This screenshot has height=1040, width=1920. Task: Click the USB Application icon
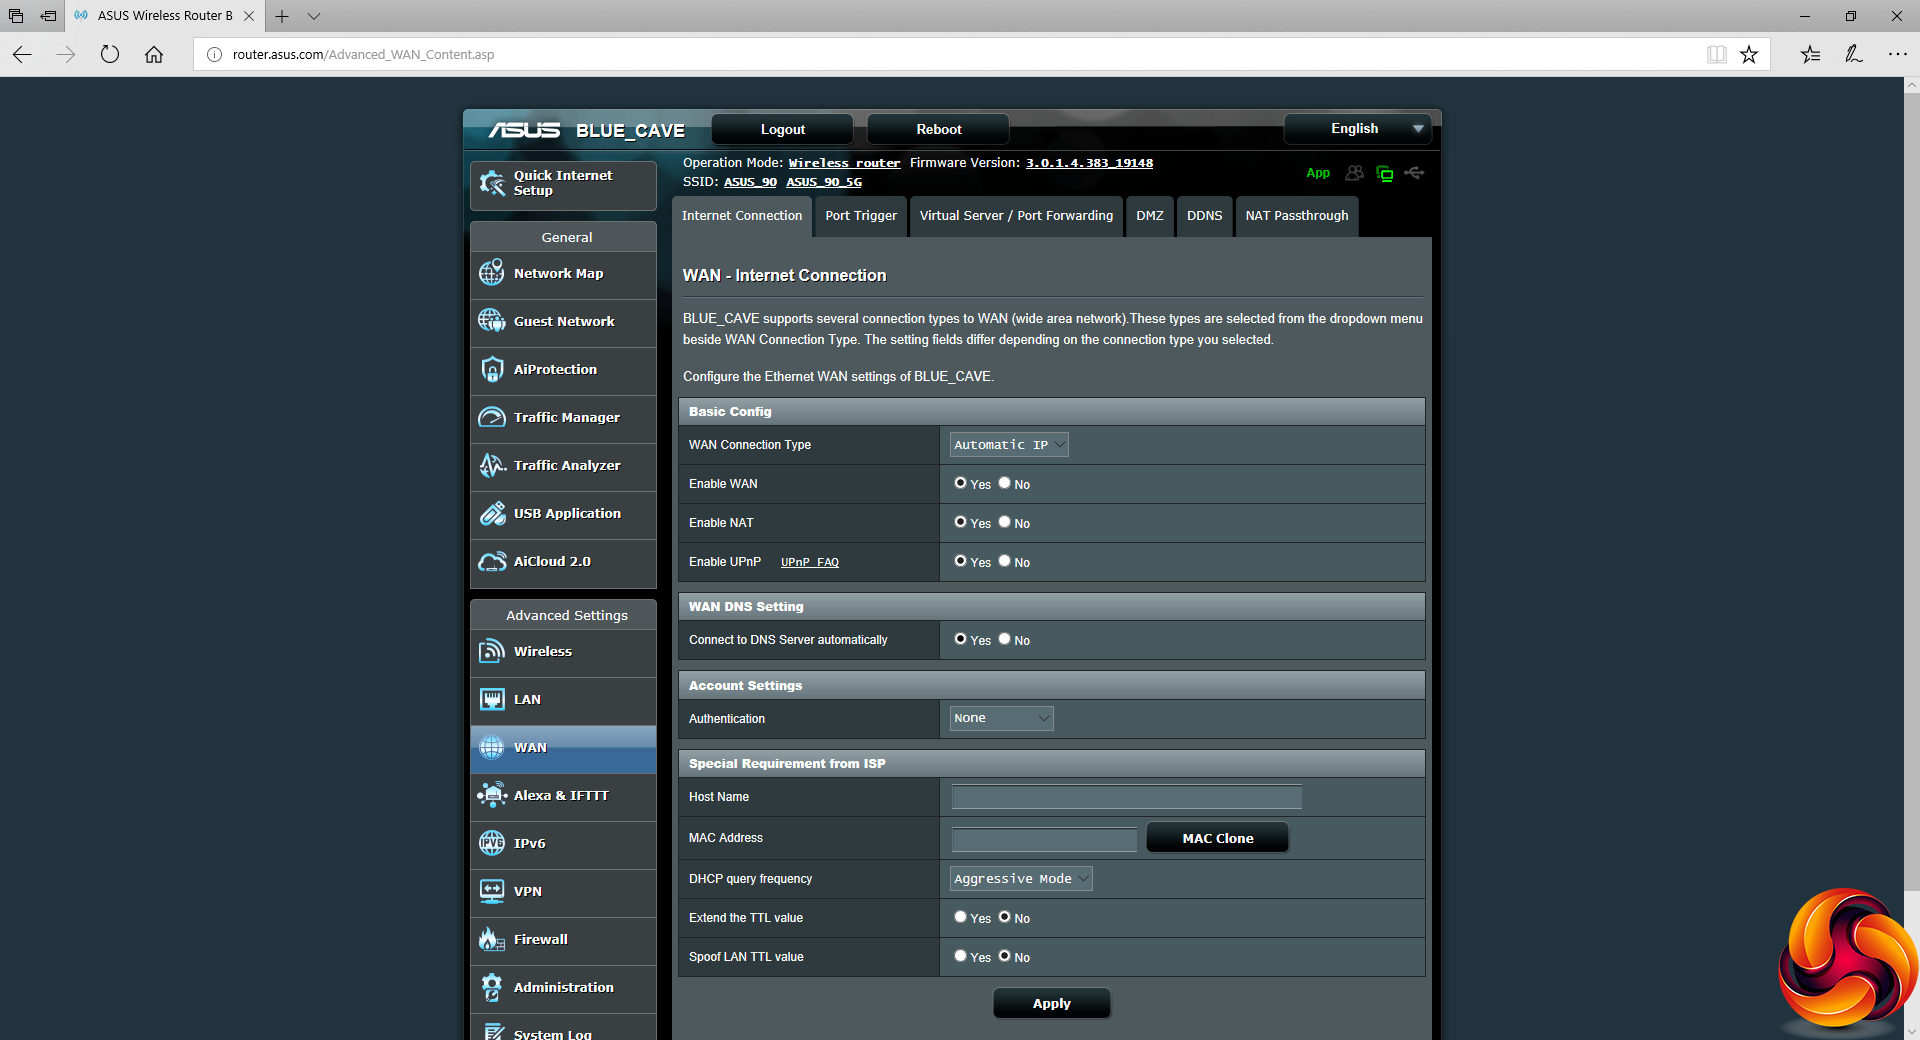492,513
